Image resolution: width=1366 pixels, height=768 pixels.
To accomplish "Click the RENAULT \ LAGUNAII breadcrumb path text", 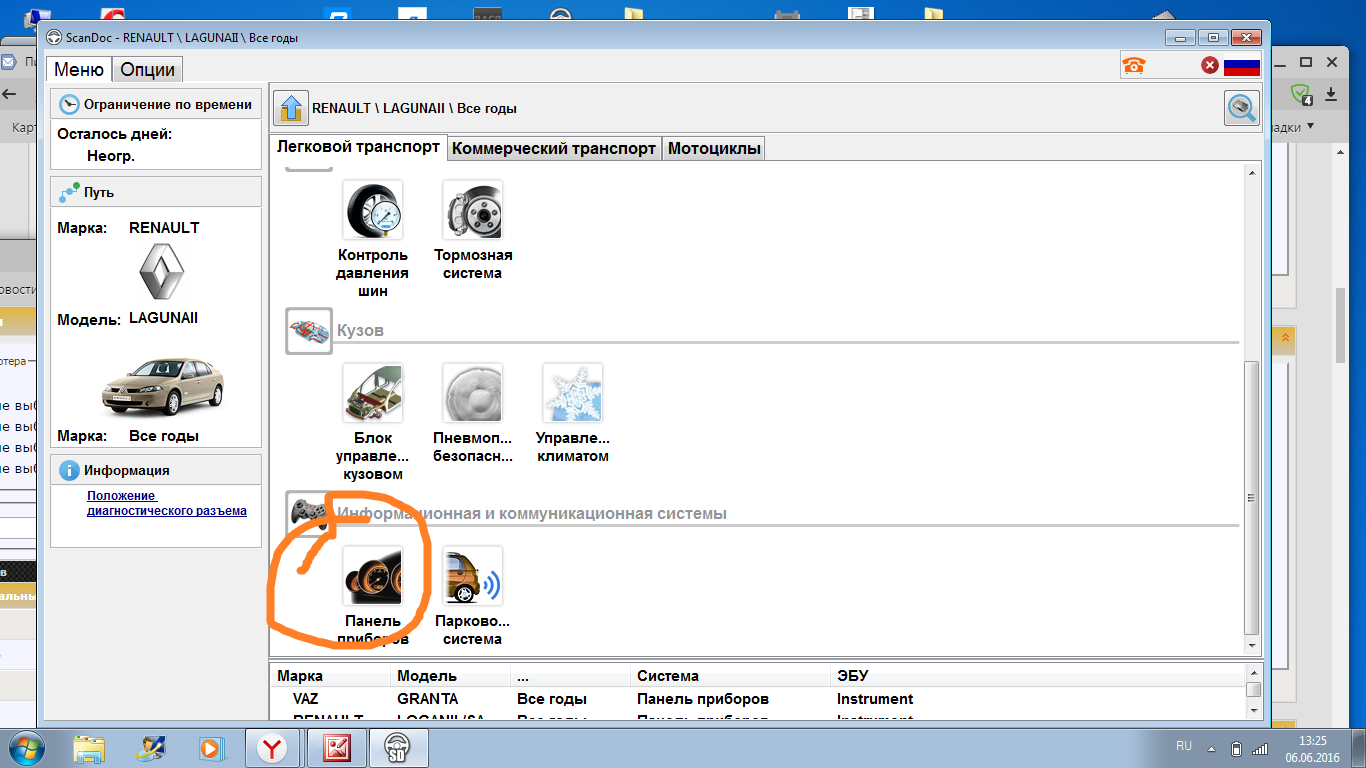I will point(414,108).
